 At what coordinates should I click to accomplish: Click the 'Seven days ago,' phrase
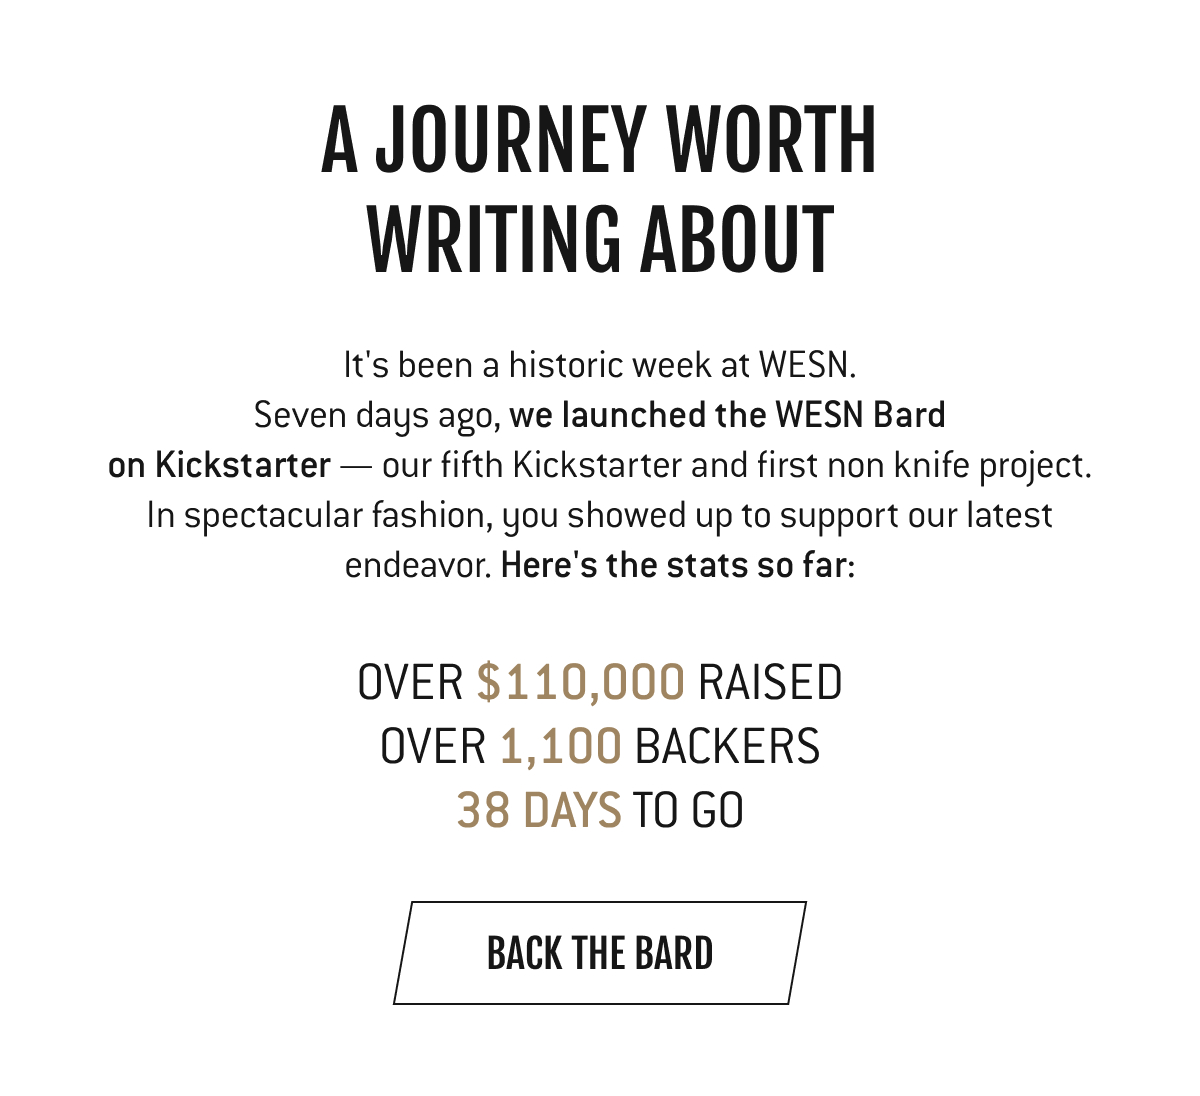(x=377, y=415)
